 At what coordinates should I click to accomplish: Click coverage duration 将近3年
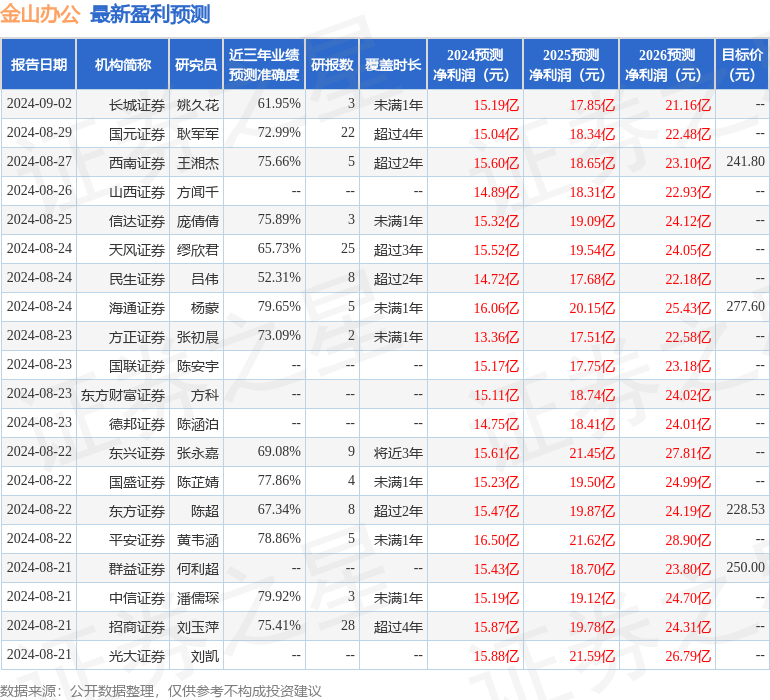point(398,453)
